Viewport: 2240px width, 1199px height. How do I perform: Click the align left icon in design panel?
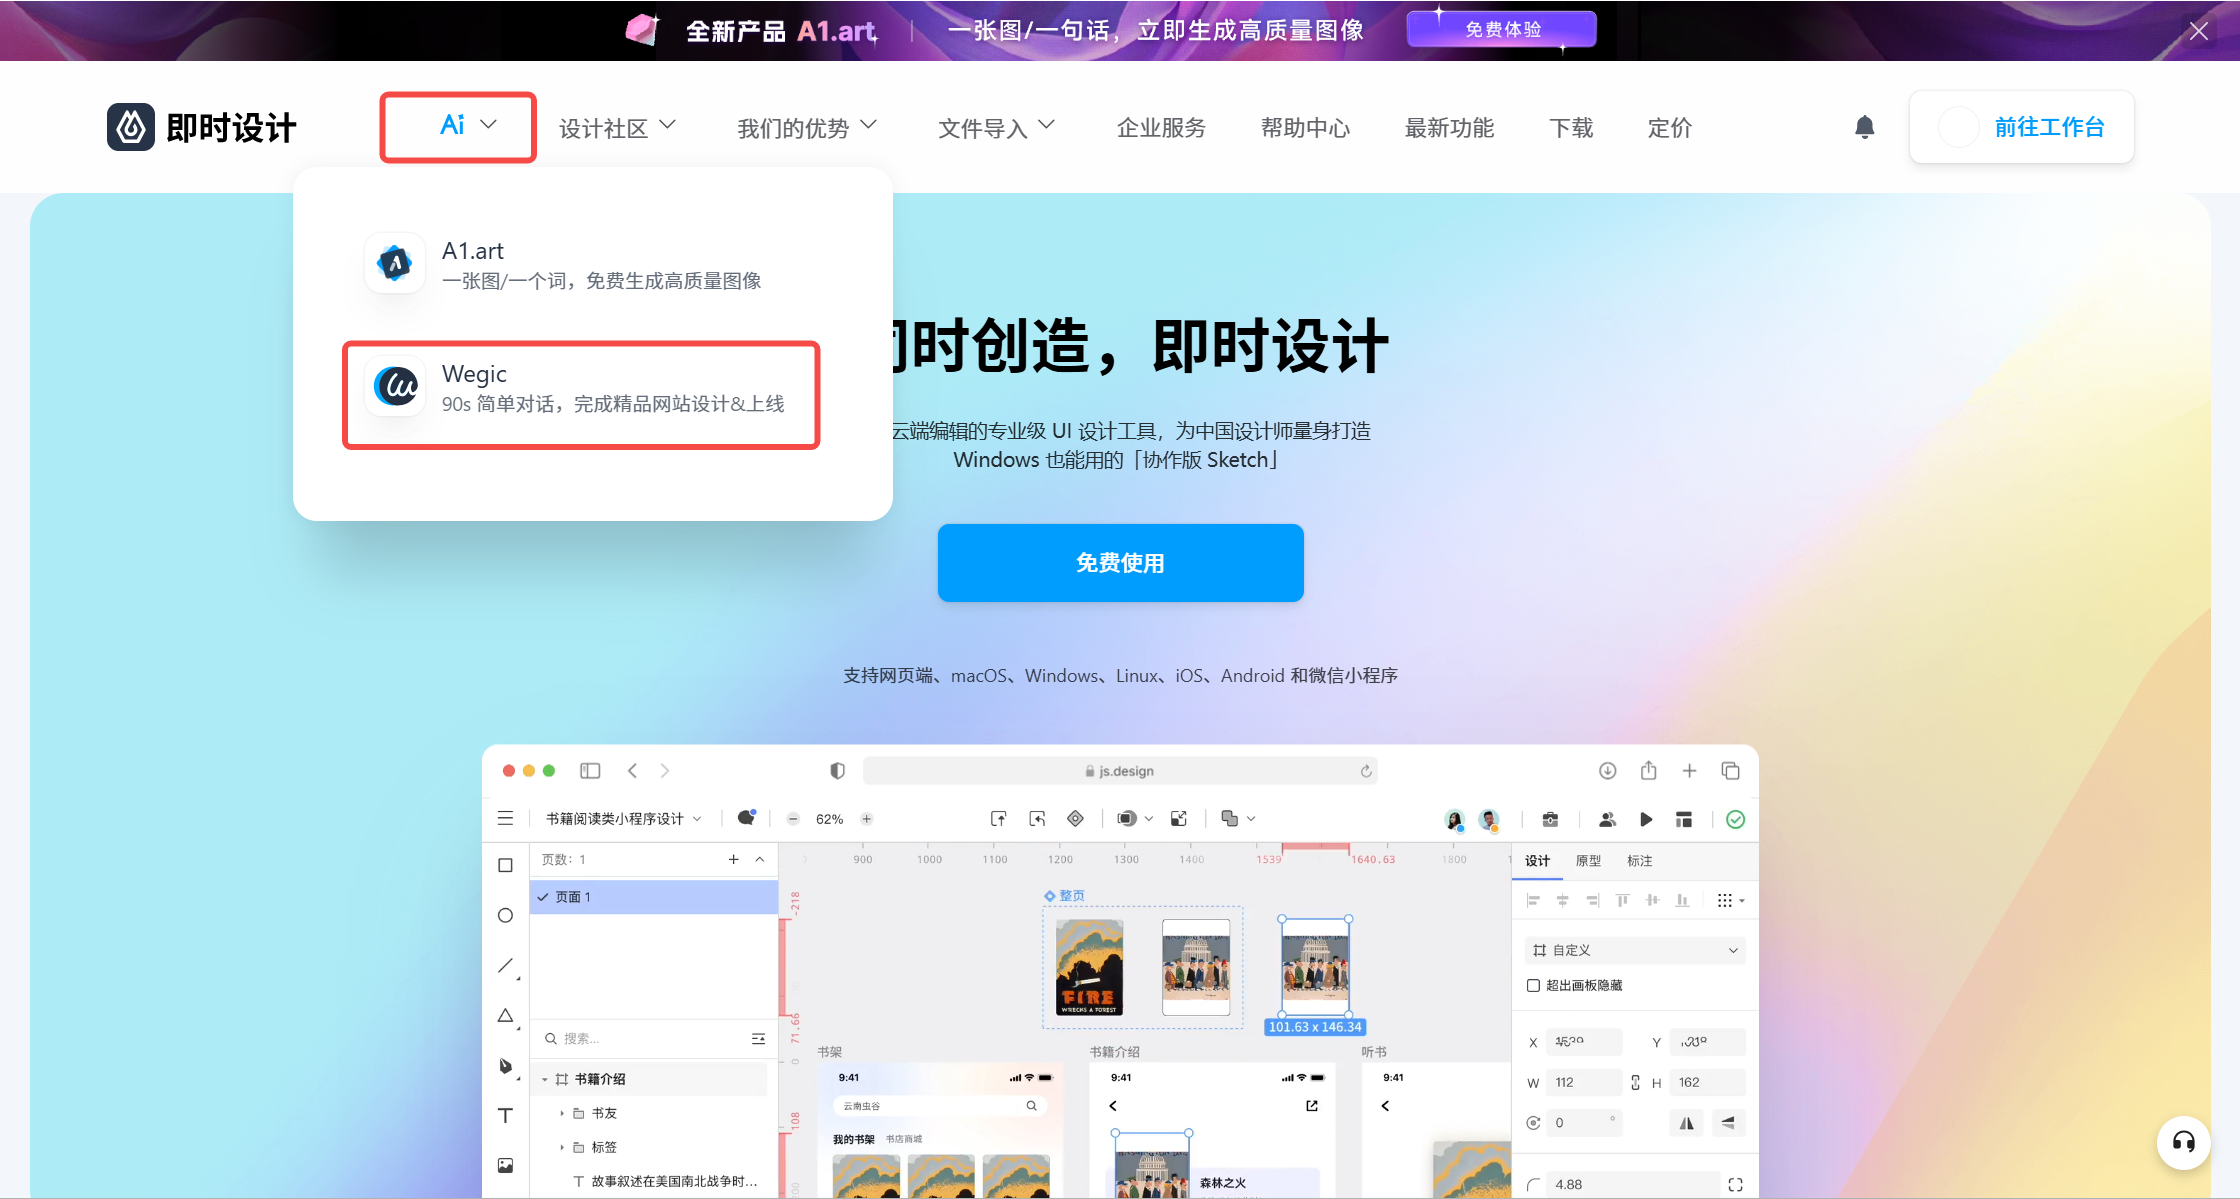click(x=1533, y=900)
